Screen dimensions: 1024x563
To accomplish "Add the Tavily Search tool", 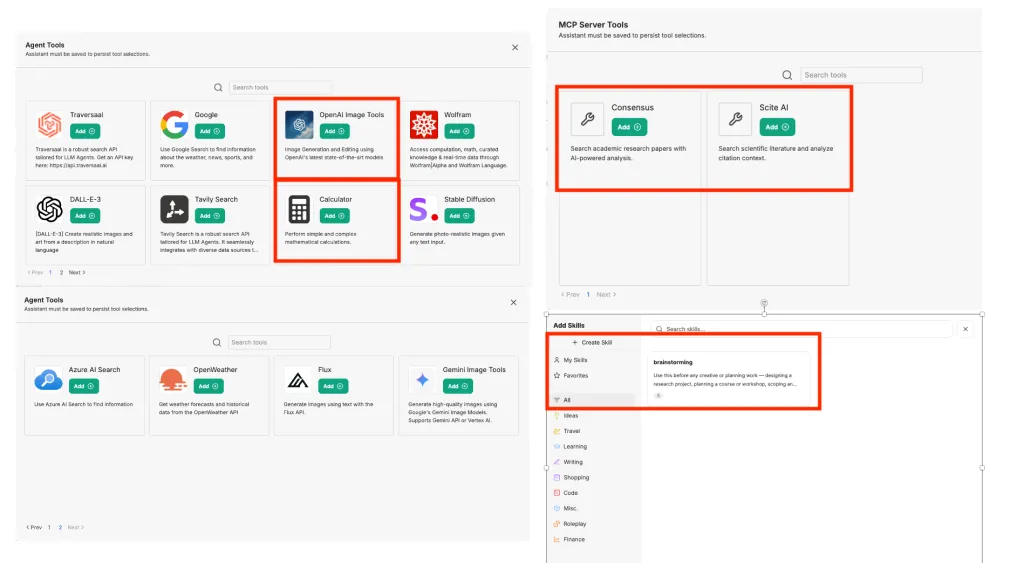I will [210, 216].
